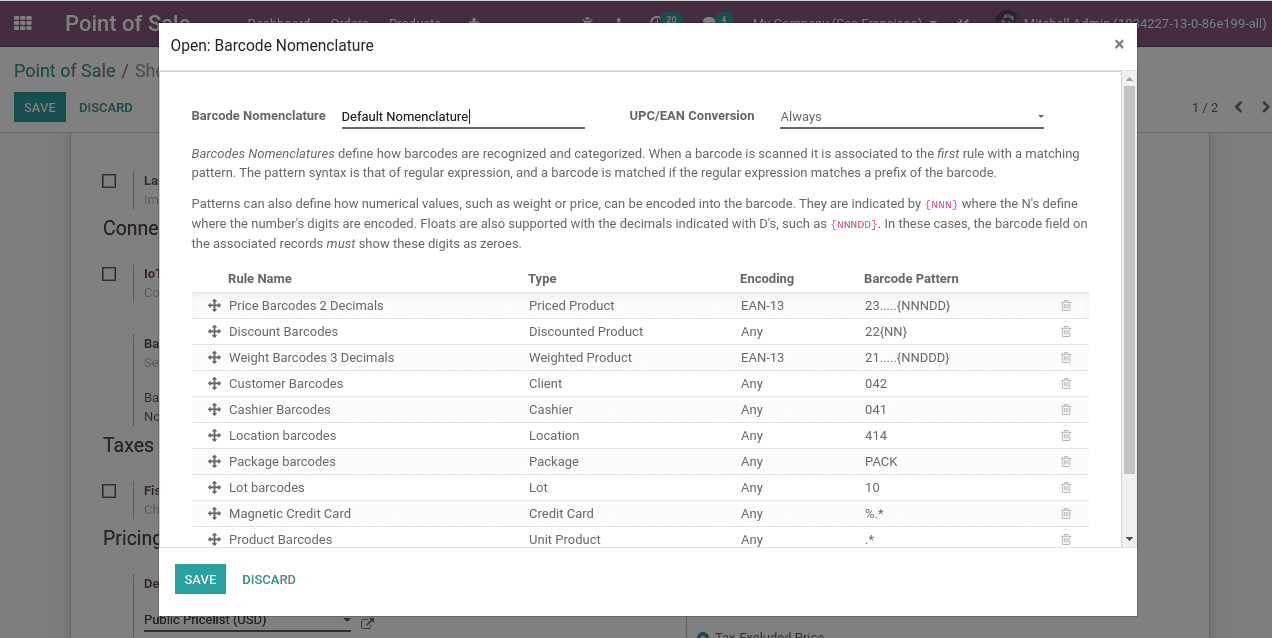Click drag handle for Cashier Barcodes row

(x=214, y=410)
